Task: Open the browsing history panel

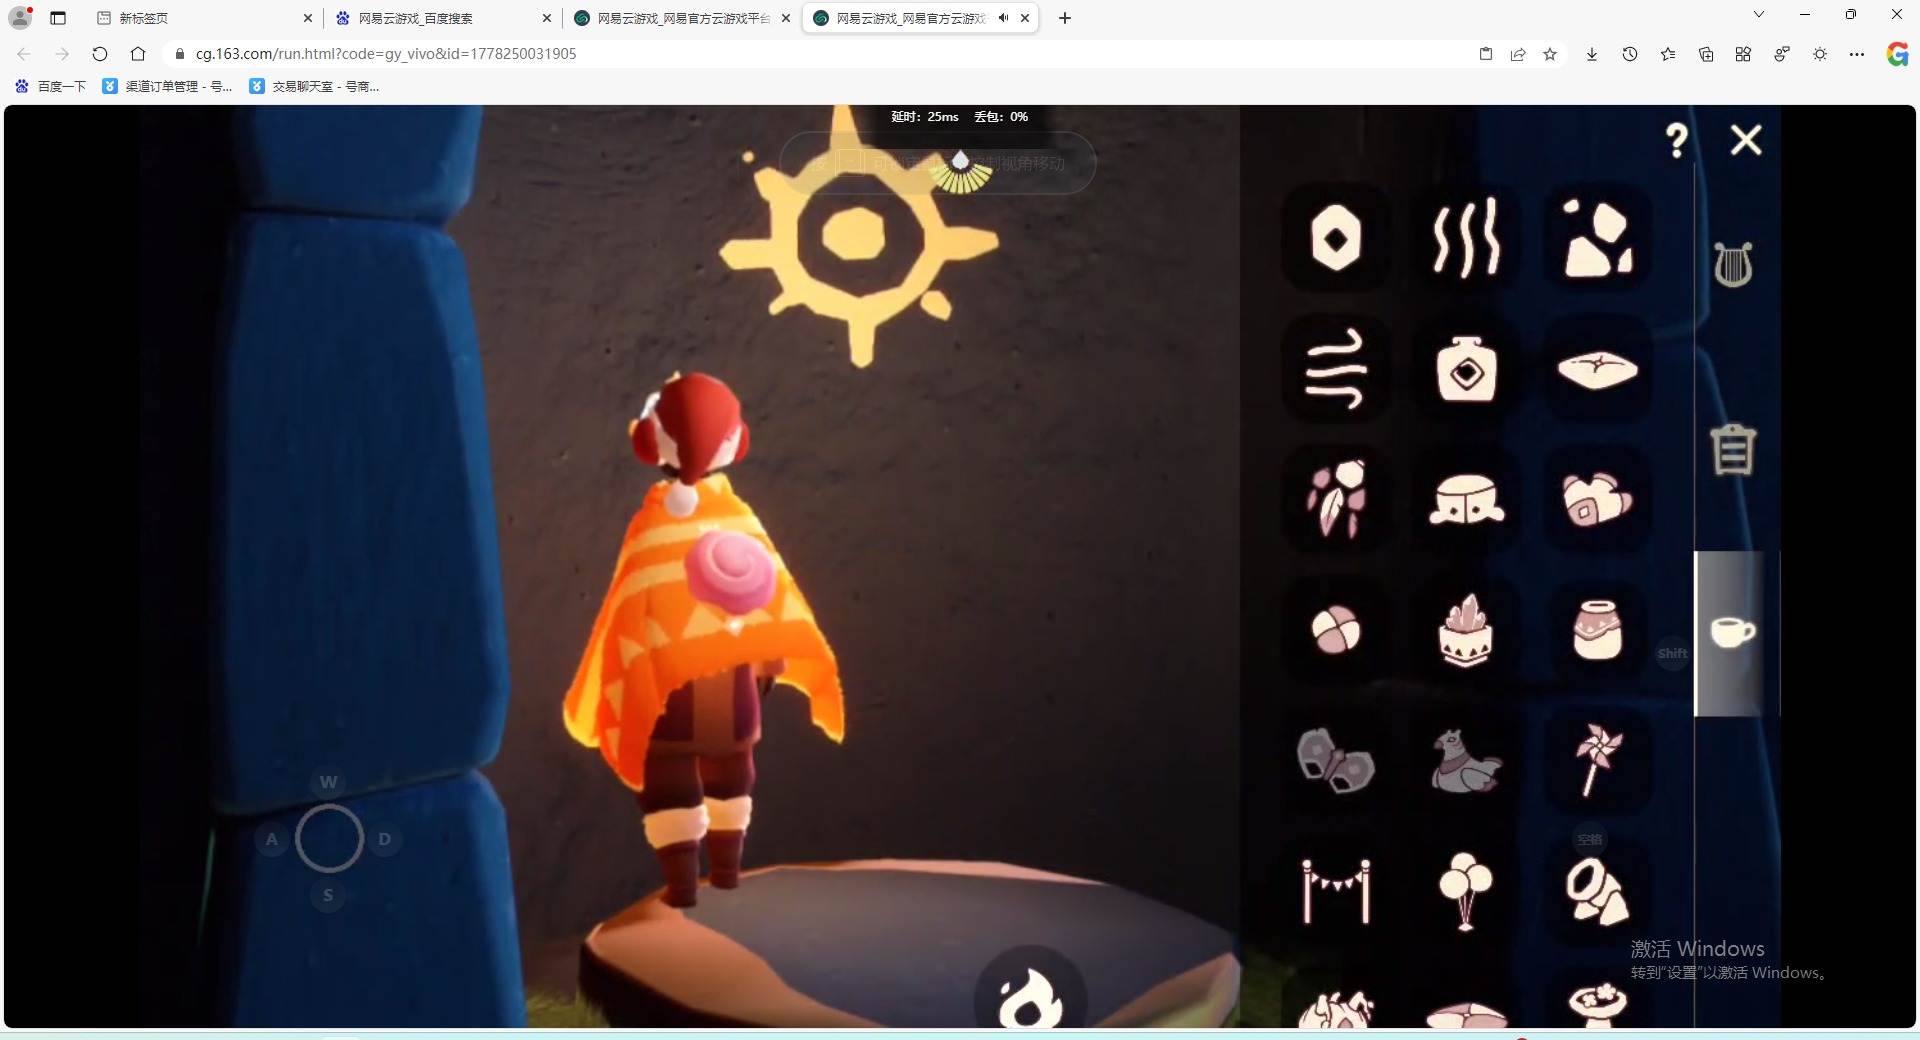Action: pos(1630,54)
